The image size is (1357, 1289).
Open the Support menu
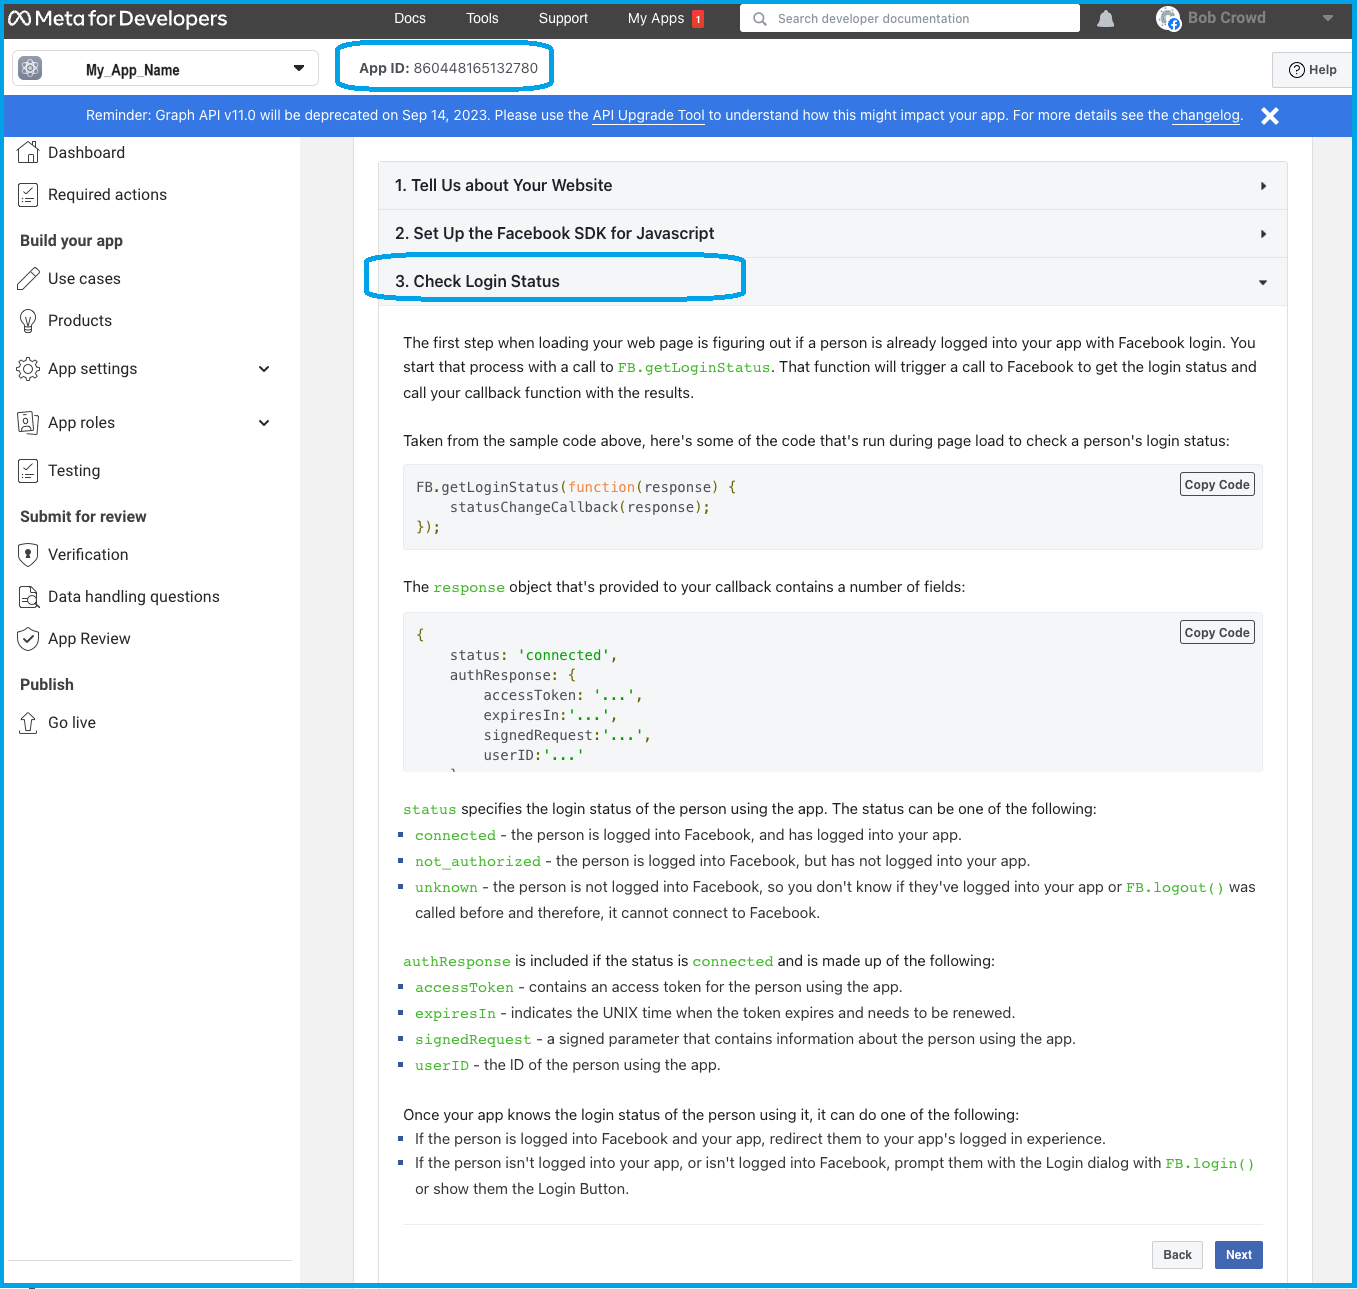click(563, 18)
